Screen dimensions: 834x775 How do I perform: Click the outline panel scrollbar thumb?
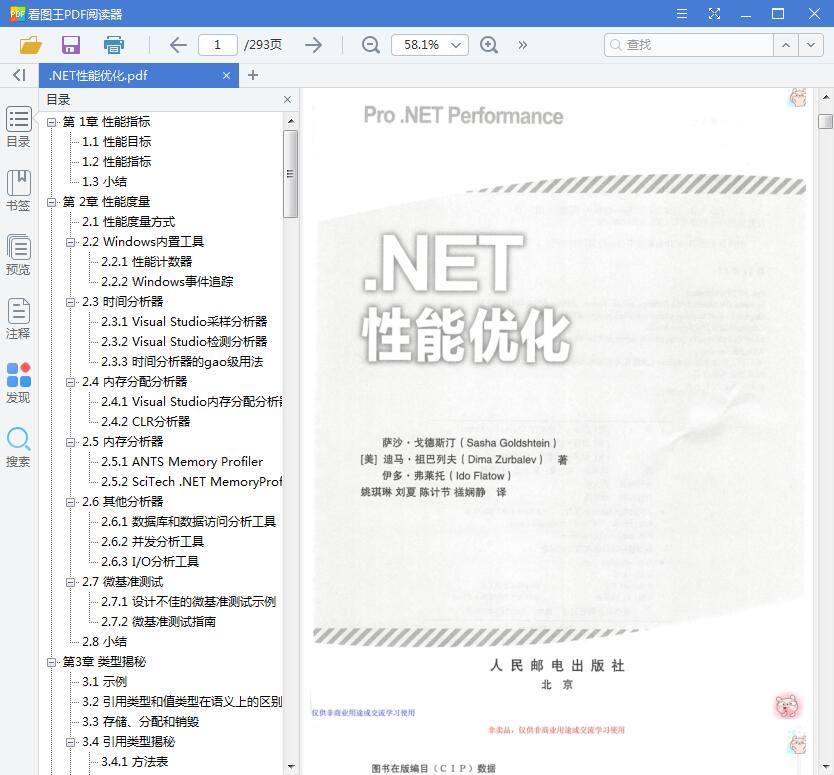290,174
